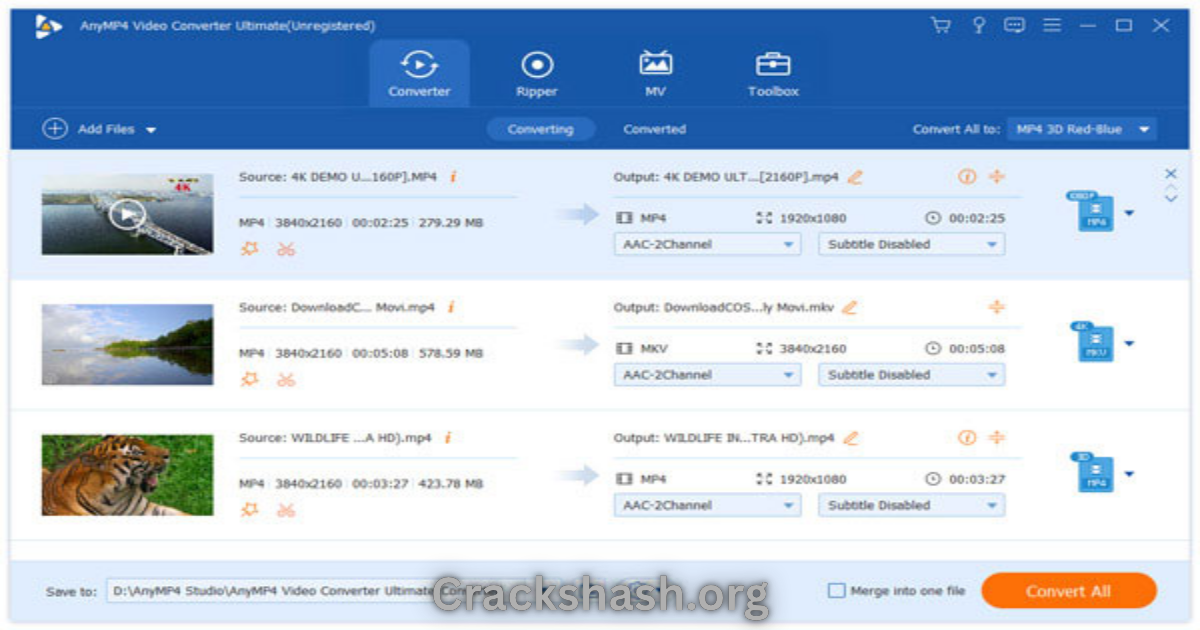Rename output WILDLIFE IN mp4 pencil

(x=851, y=438)
